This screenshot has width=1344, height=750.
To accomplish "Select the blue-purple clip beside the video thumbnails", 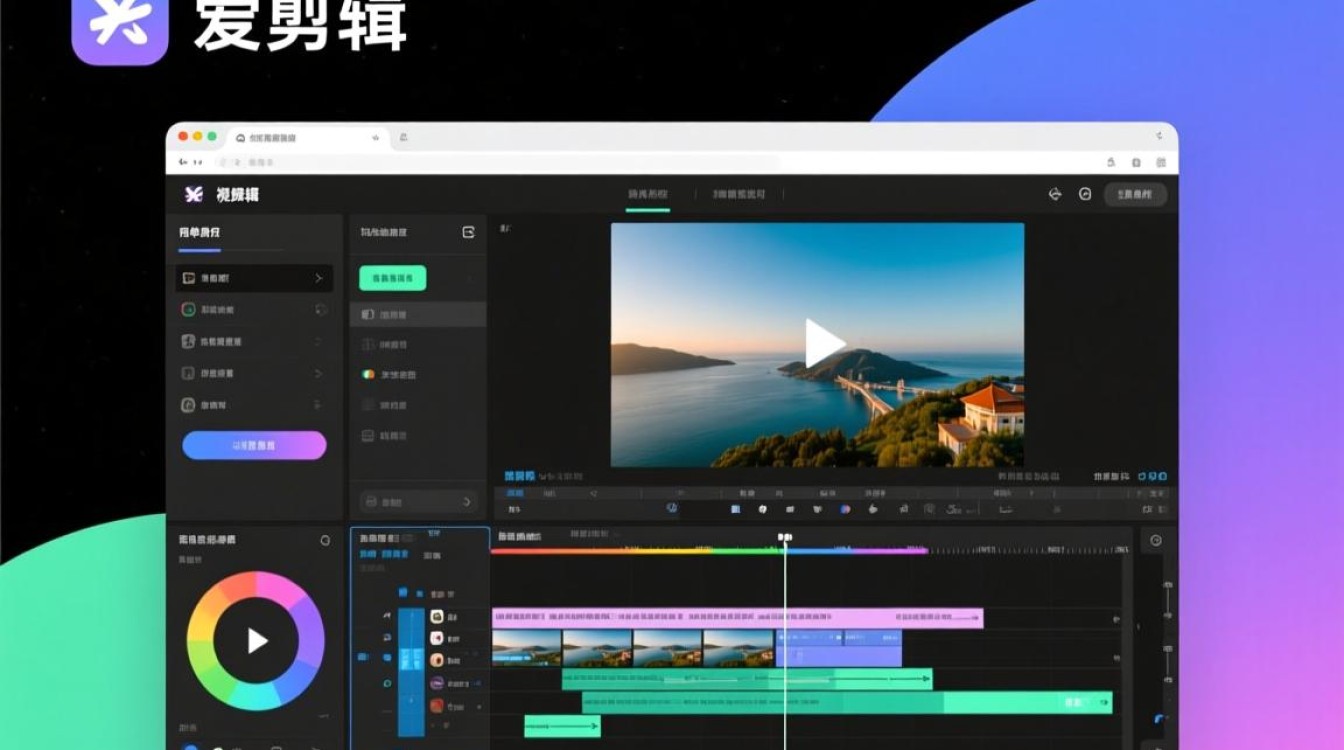I will (x=838, y=648).
